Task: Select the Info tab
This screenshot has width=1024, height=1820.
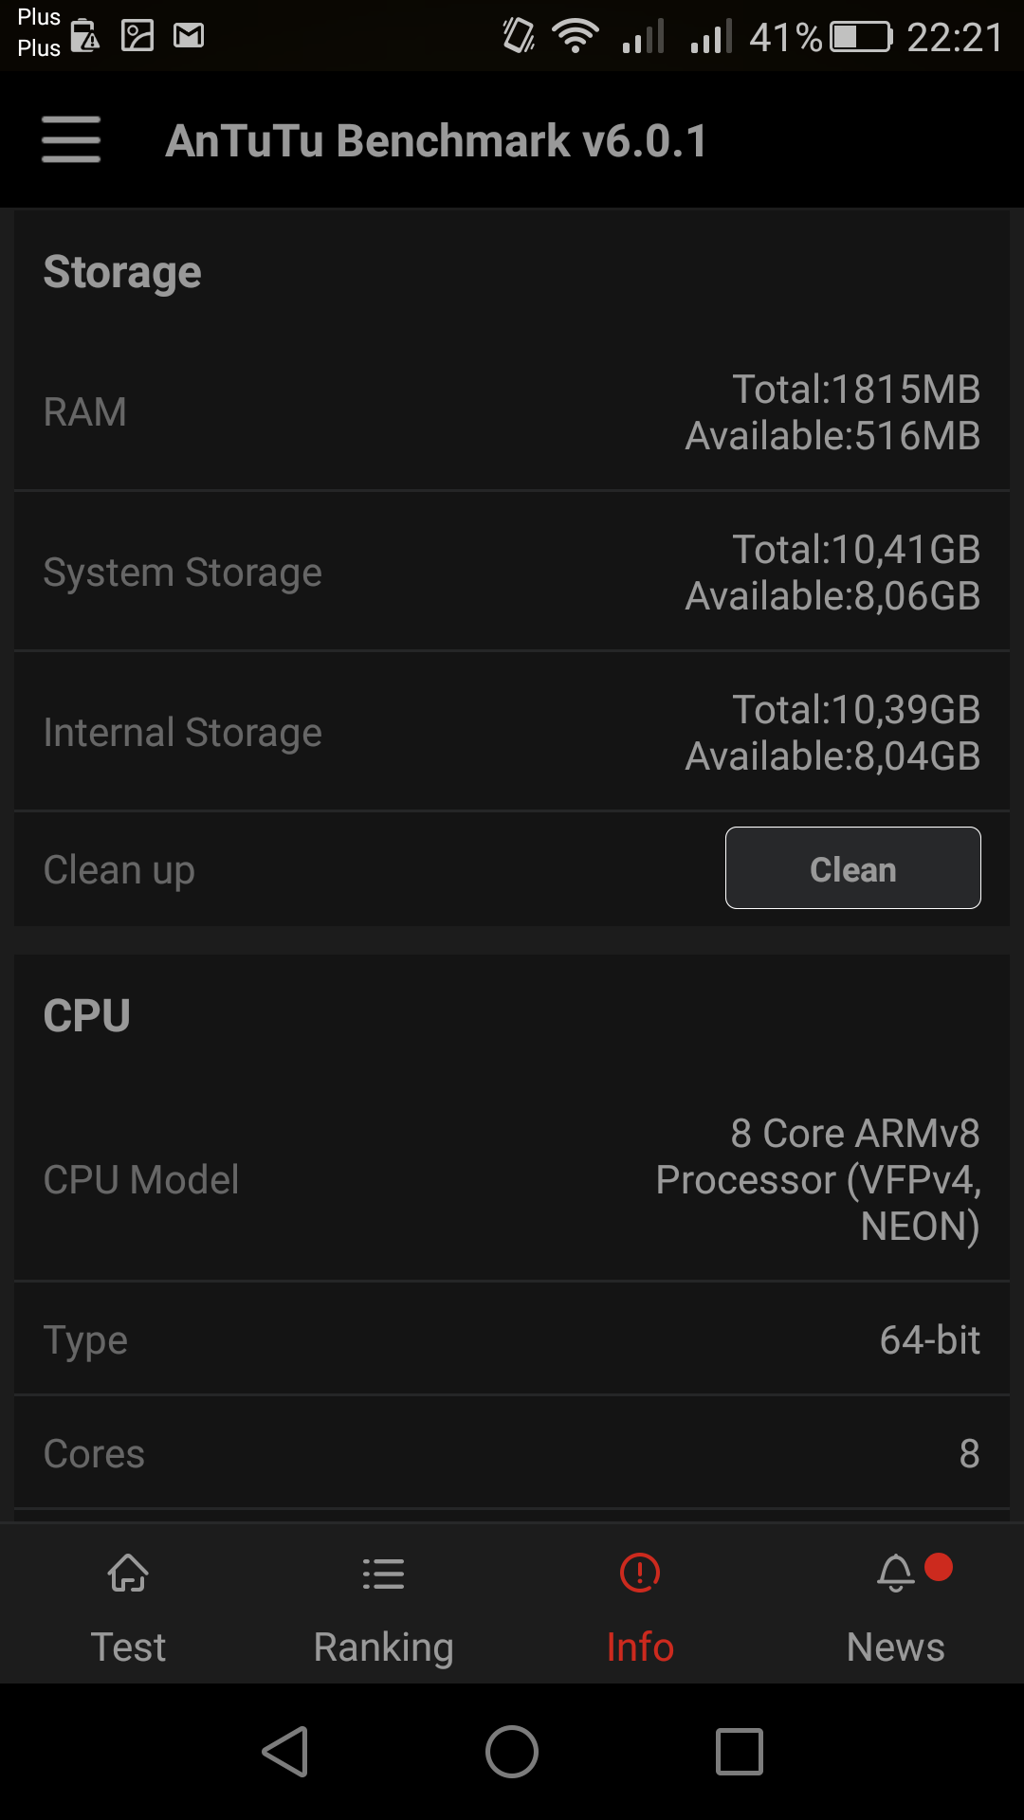Action: [640, 1605]
